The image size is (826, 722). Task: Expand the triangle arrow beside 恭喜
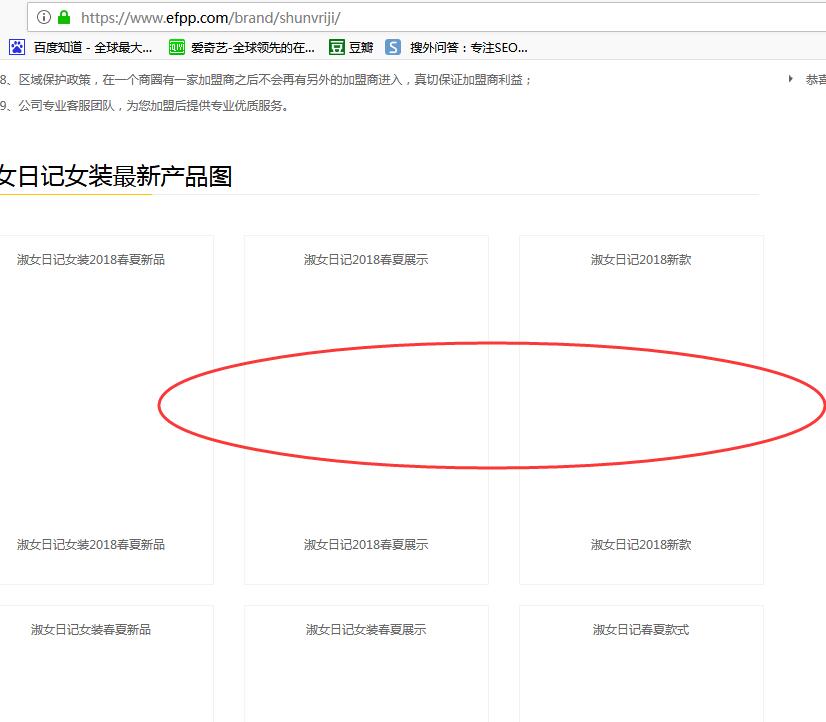pyautogui.click(x=791, y=79)
